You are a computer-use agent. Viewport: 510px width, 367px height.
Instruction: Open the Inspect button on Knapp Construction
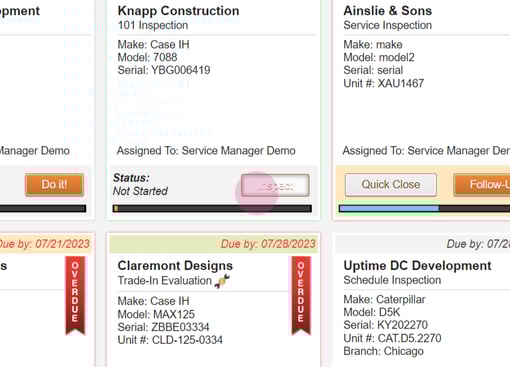[x=275, y=185]
